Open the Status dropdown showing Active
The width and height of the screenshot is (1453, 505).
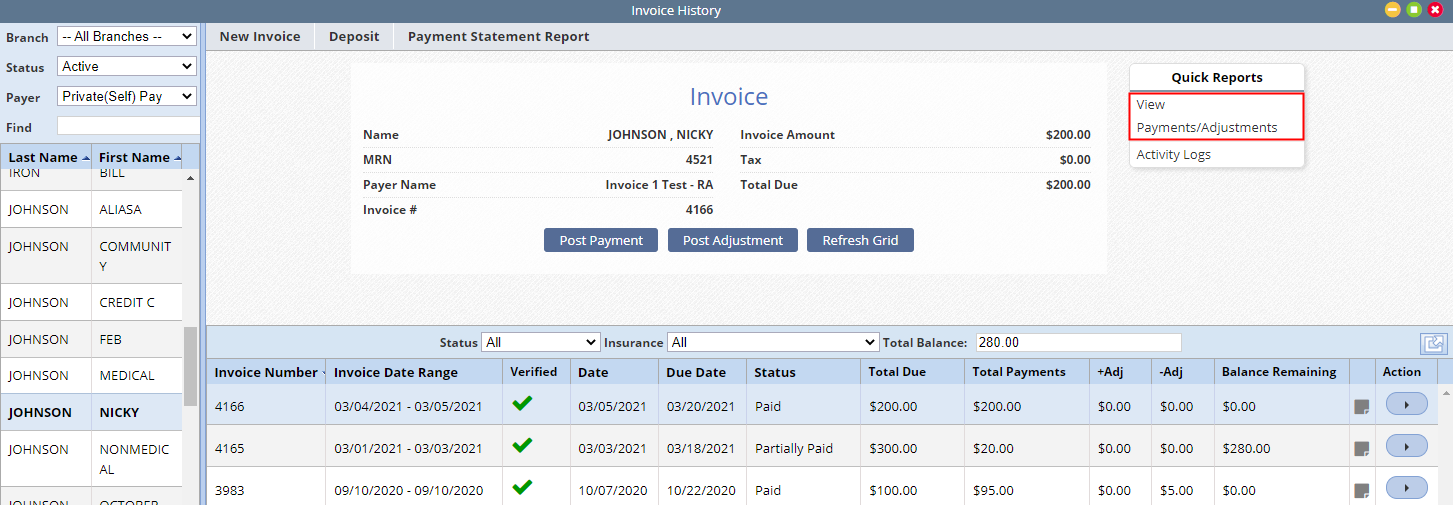tap(126, 66)
